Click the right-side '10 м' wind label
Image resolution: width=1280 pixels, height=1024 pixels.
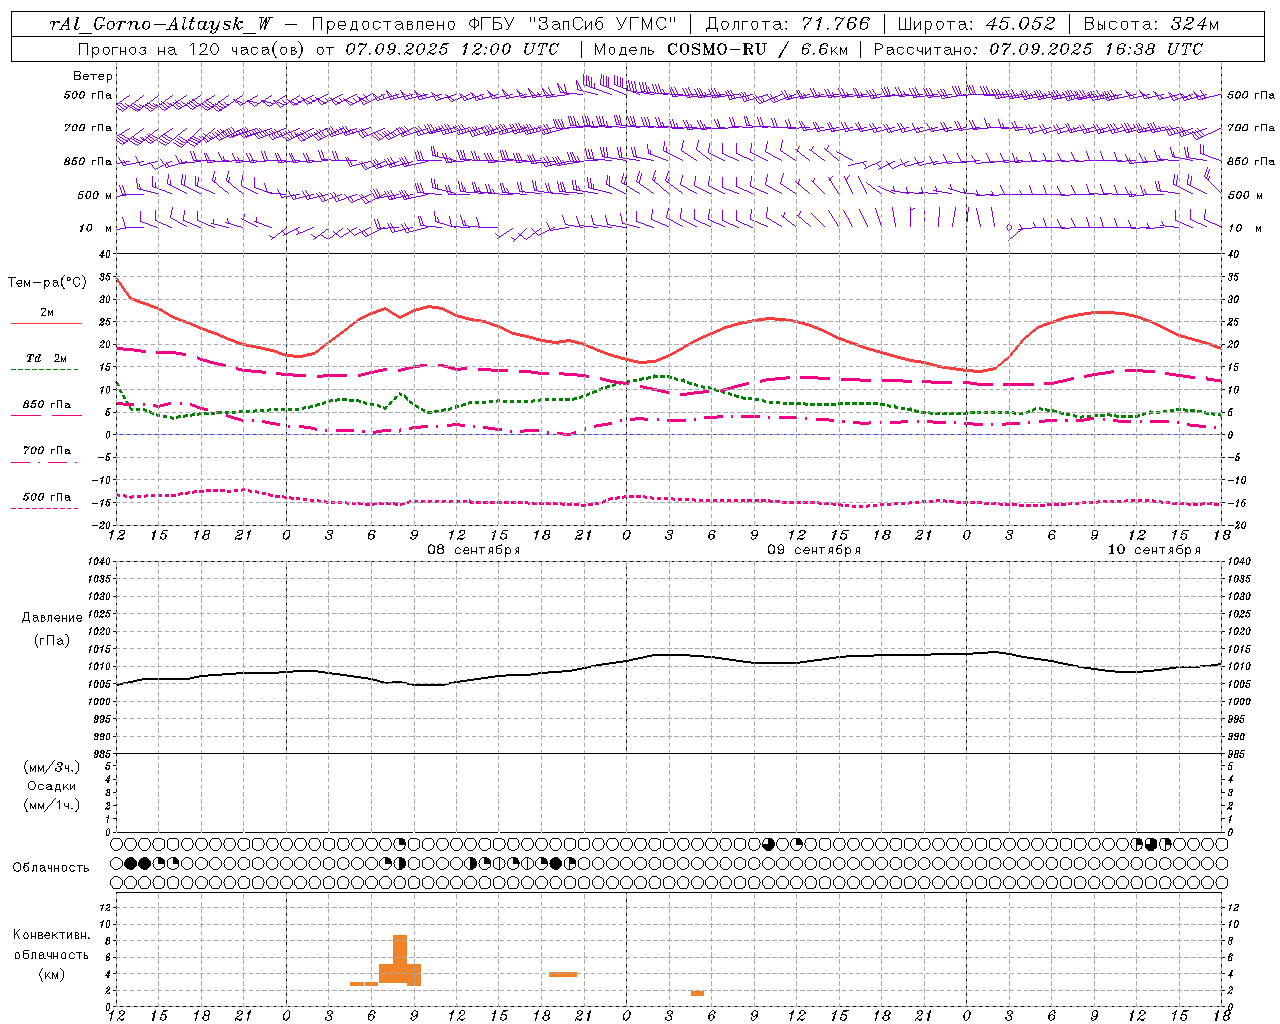point(1243,228)
